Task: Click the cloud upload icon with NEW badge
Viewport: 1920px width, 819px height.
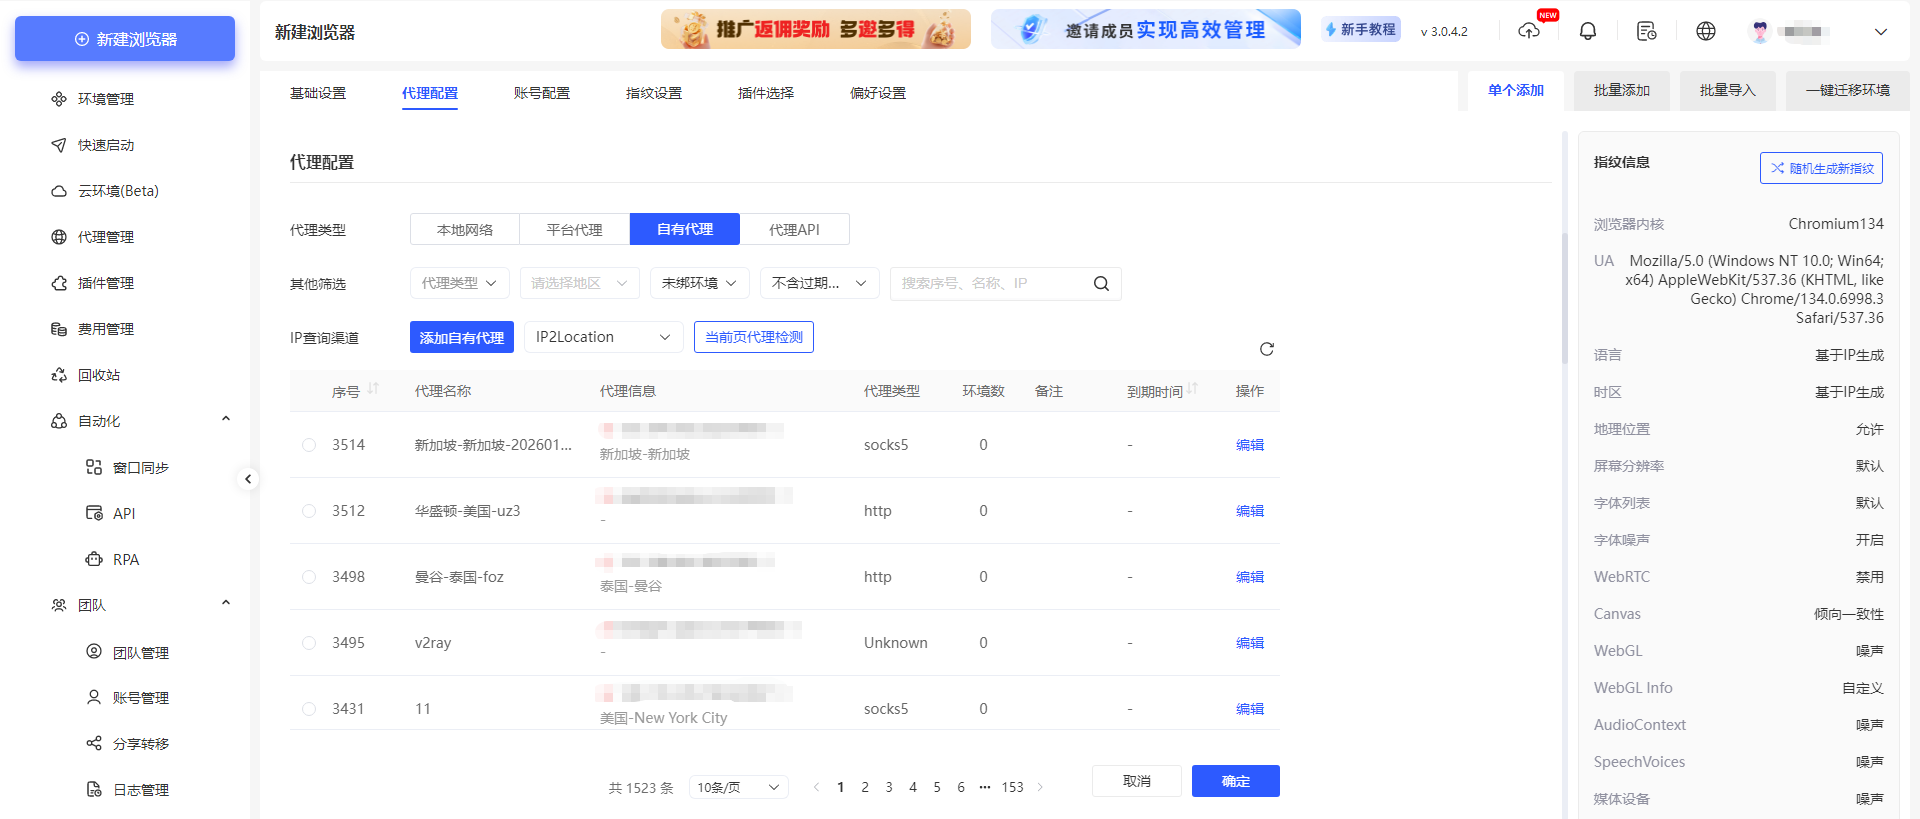Action: [1529, 31]
